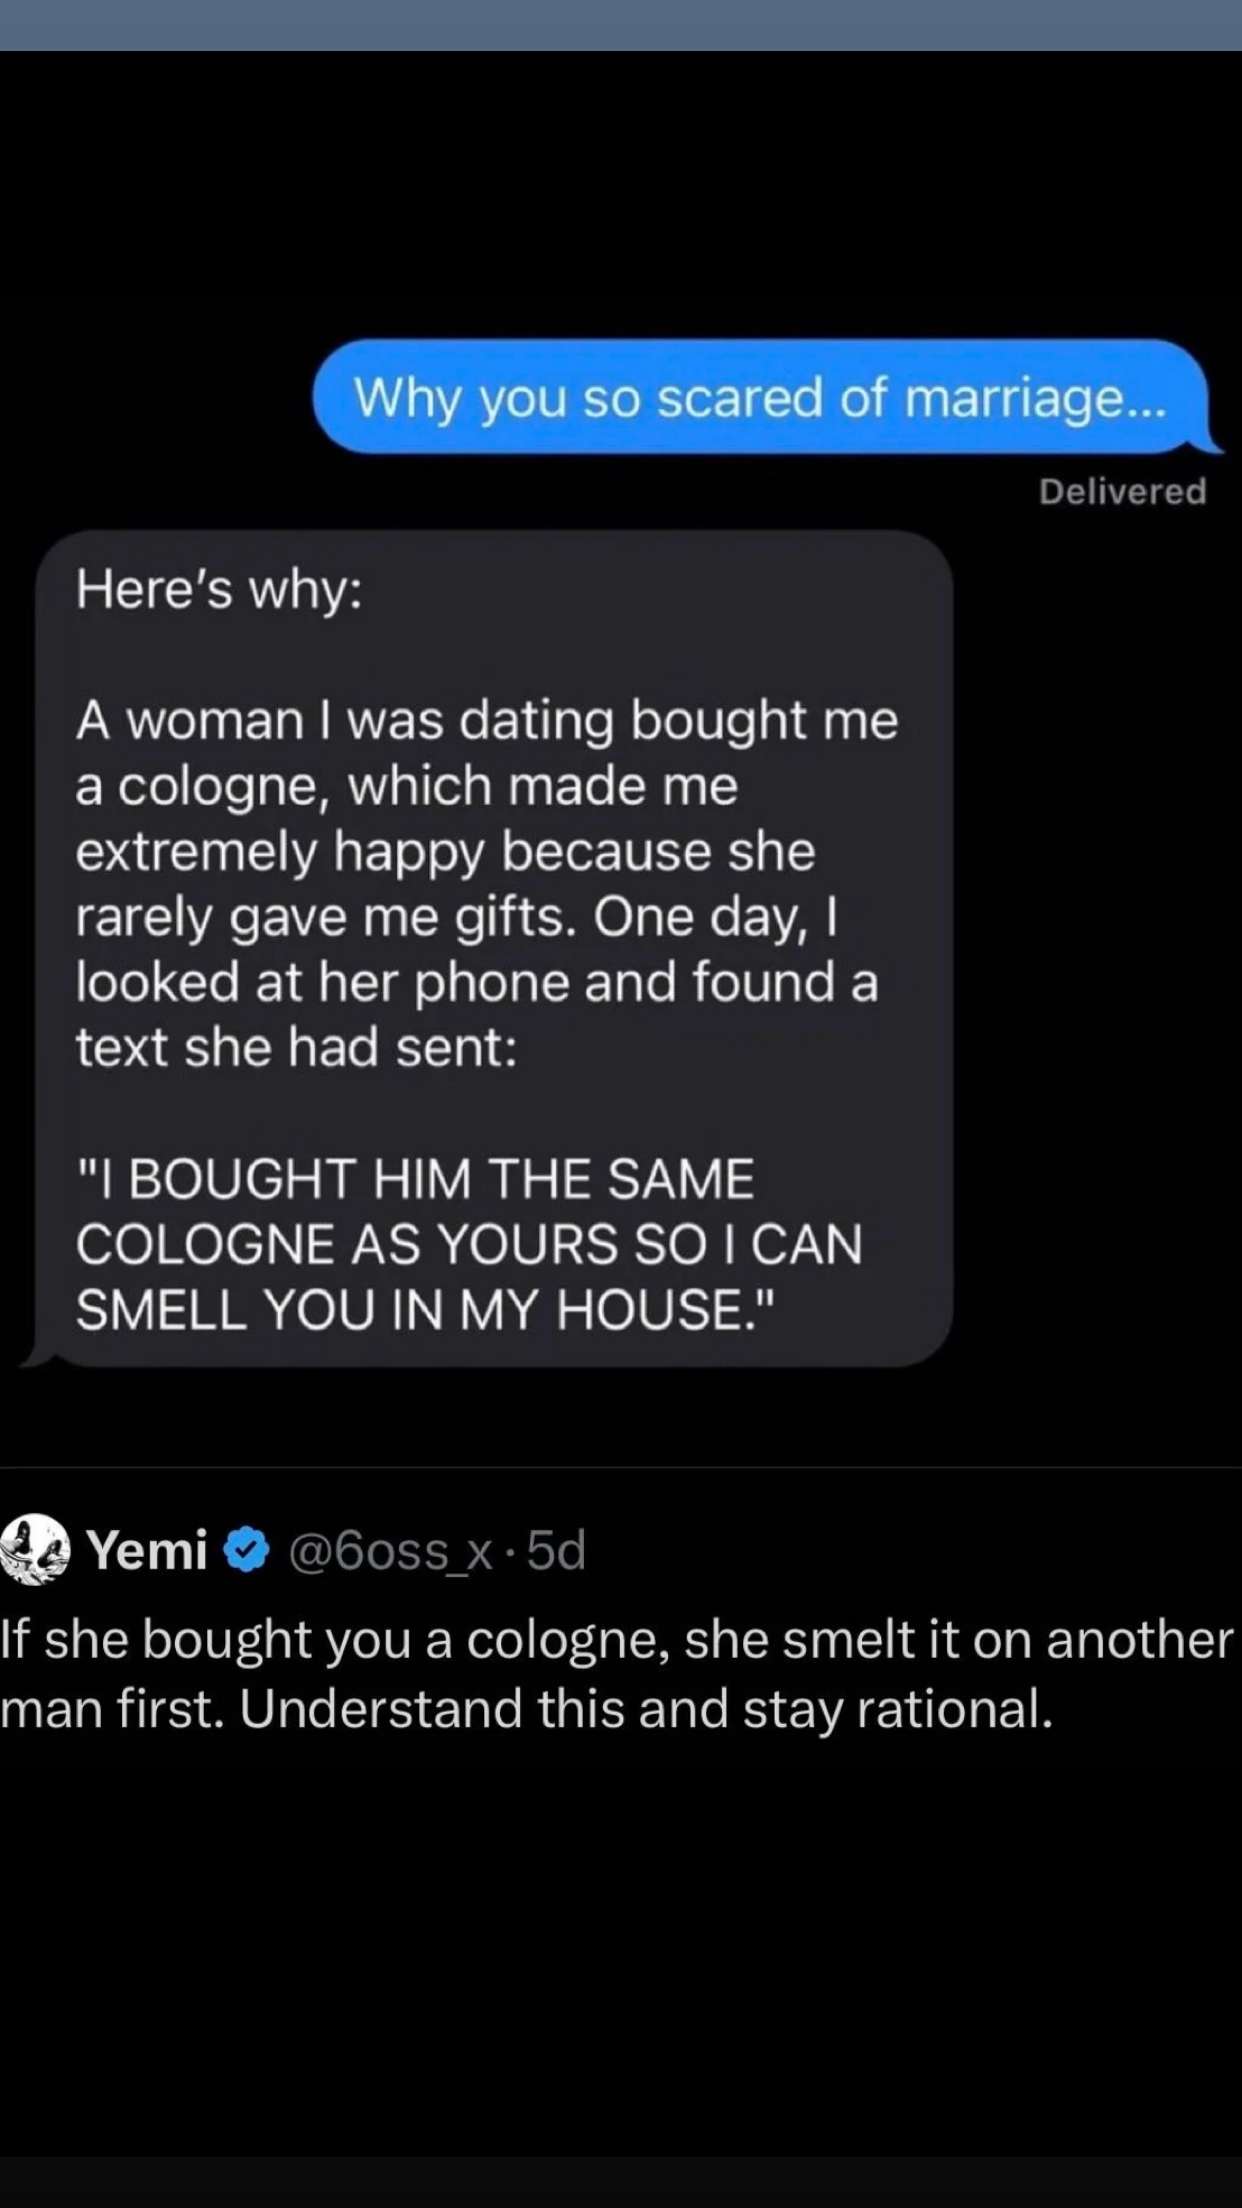This screenshot has height=2208, width=1242.
Task: Click 'Understand this and stay rational.' sentence
Action: pyautogui.click(x=646, y=1708)
